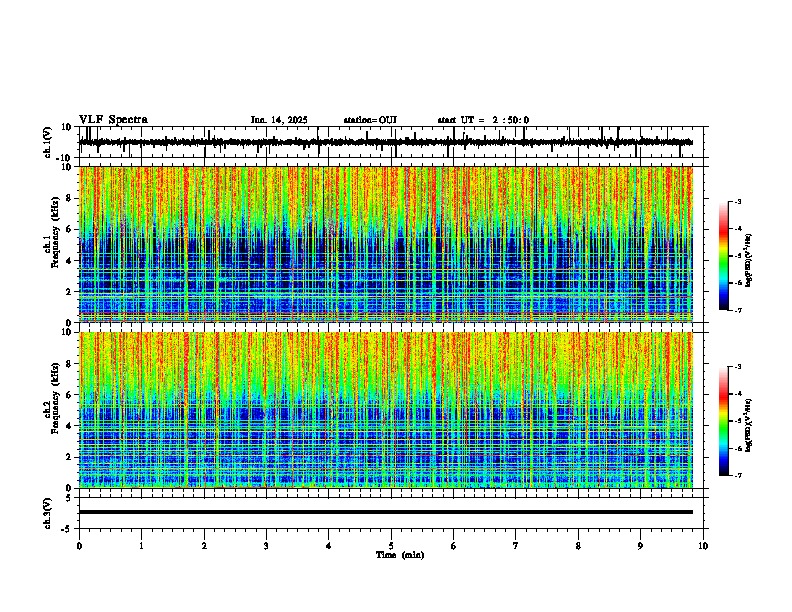The height and width of the screenshot is (612, 792).
Task: Click the 'station=OUJ' header text
Action: (370, 120)
